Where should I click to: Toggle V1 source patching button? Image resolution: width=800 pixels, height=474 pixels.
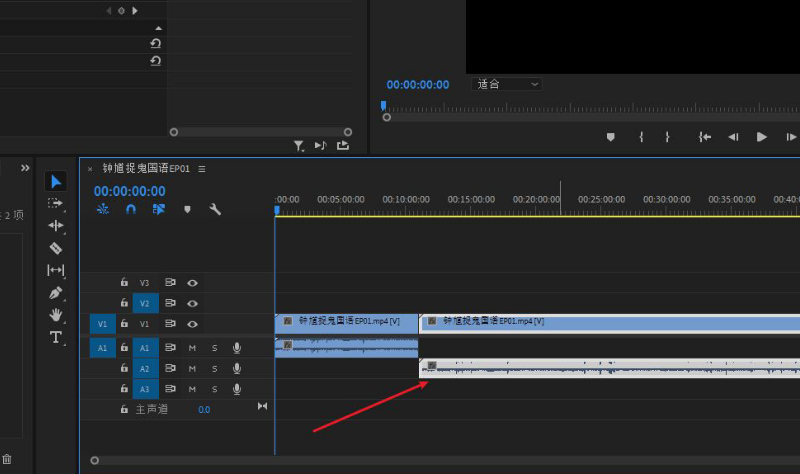(x=103, y=324)
